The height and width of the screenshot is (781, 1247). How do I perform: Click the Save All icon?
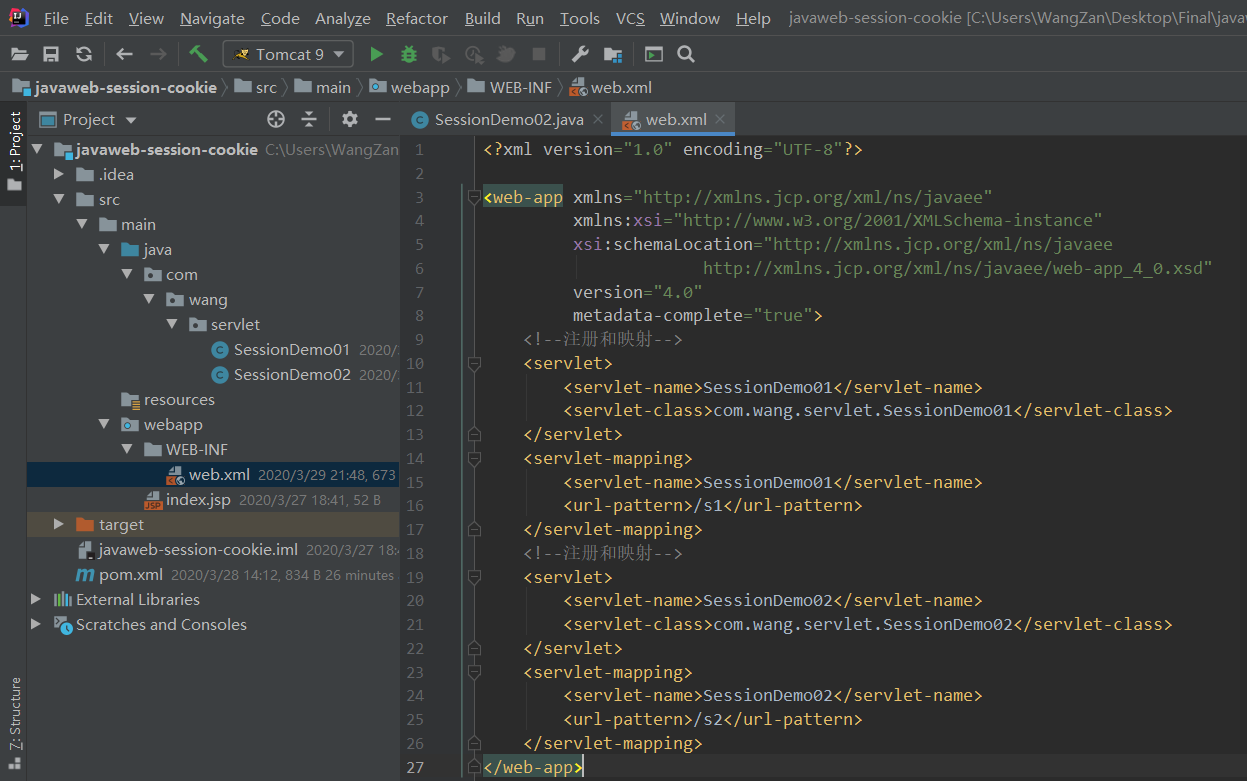pyautogui.click(x=51, y=54)
